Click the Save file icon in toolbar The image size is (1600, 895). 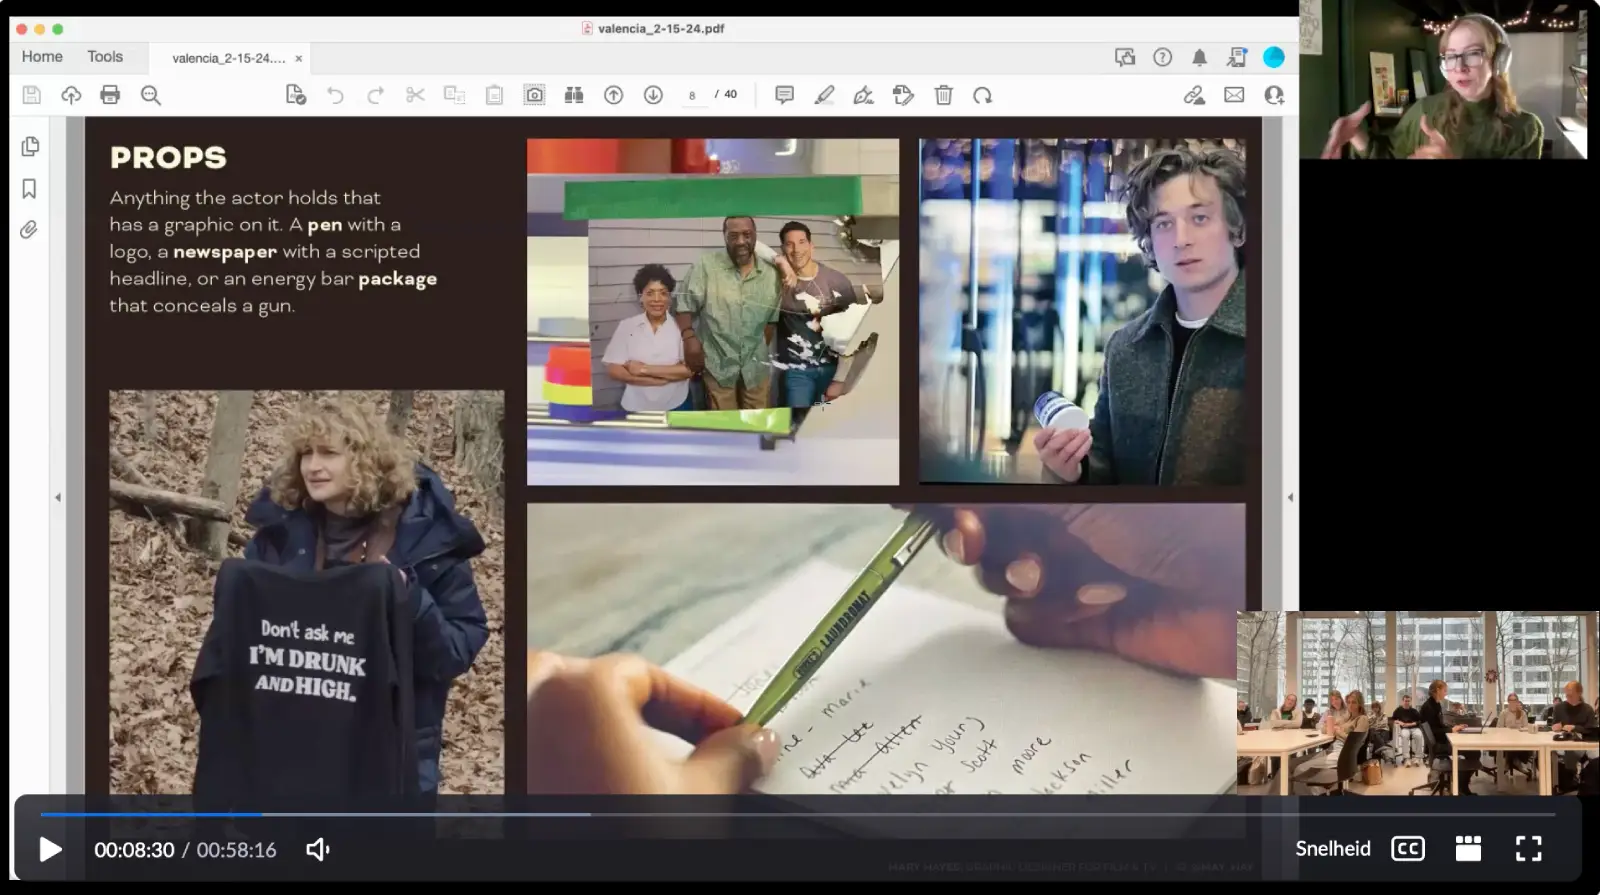coord(32,95)
